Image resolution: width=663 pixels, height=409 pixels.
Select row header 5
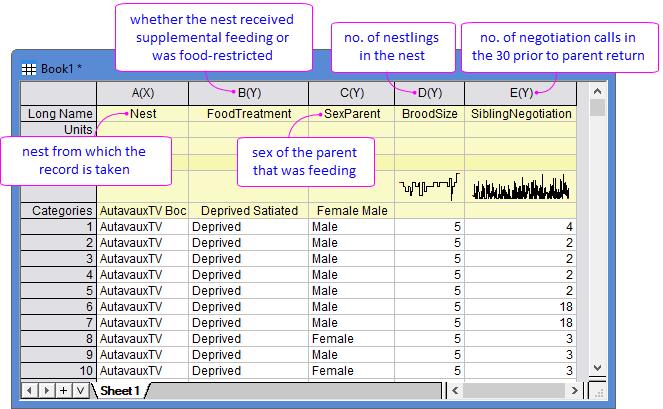coord(59,291)
